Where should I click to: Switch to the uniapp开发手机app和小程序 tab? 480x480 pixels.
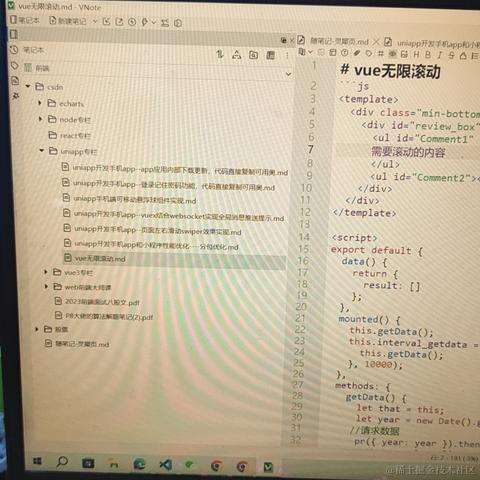tap(433, 43)
